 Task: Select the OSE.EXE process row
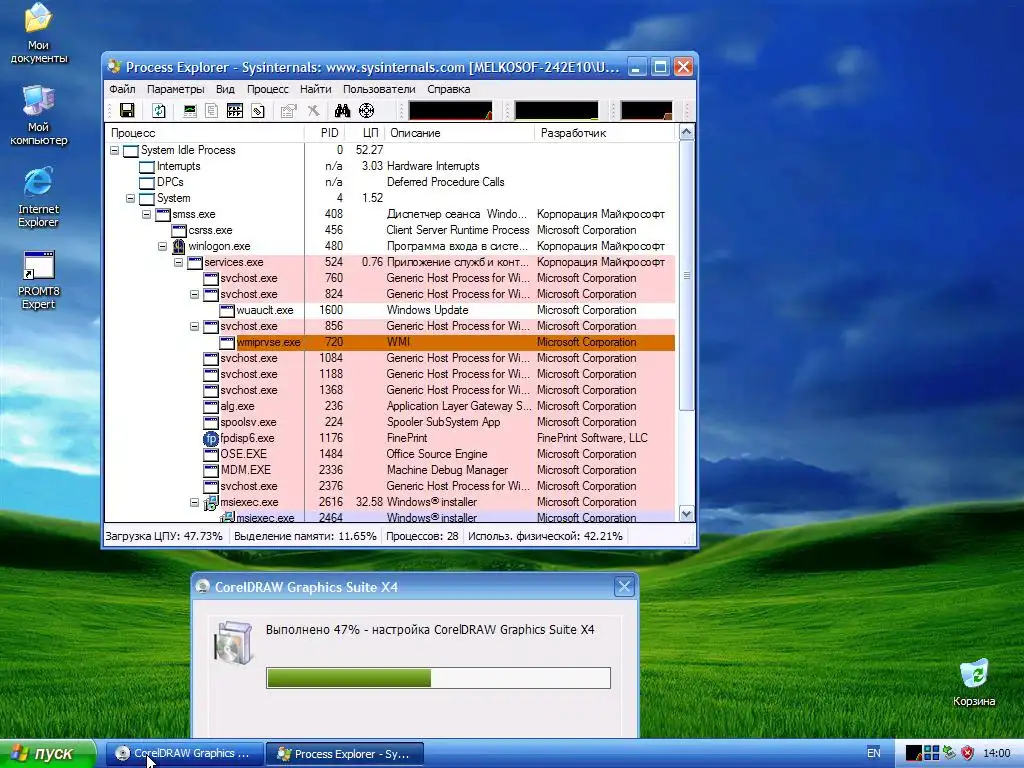390,454
